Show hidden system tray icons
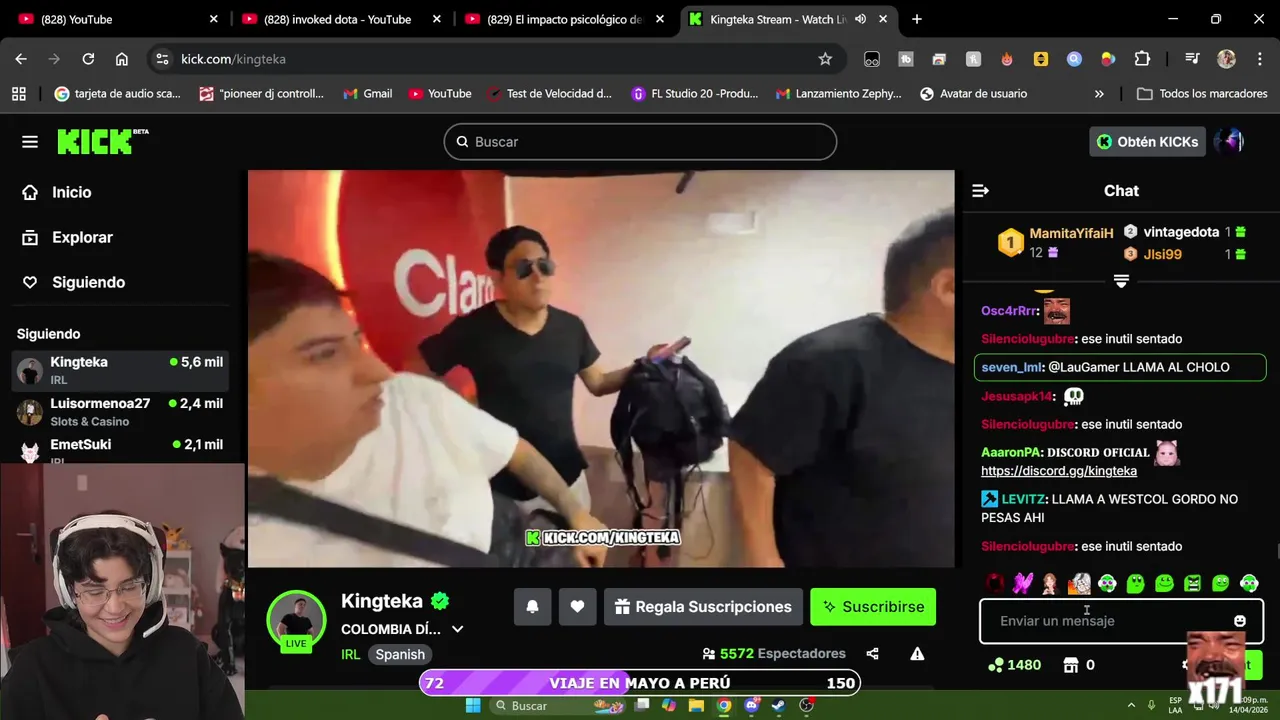This screenshot has height=720, width=1280. point(1131,705)
